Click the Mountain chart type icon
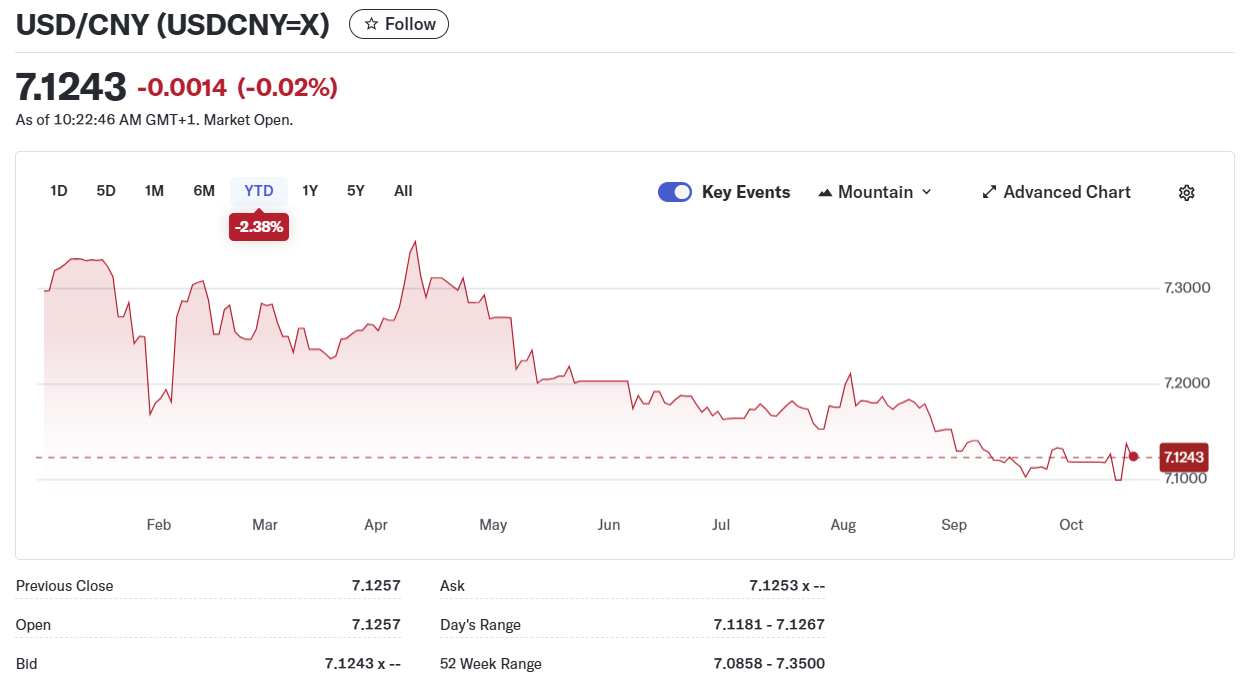 825,192
